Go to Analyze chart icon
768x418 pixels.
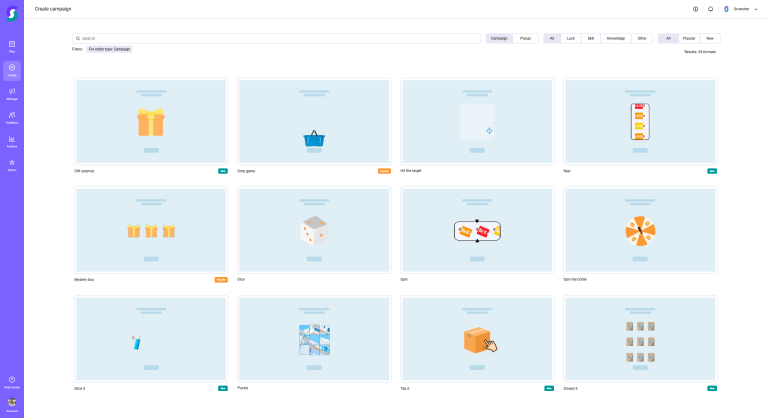12,140
